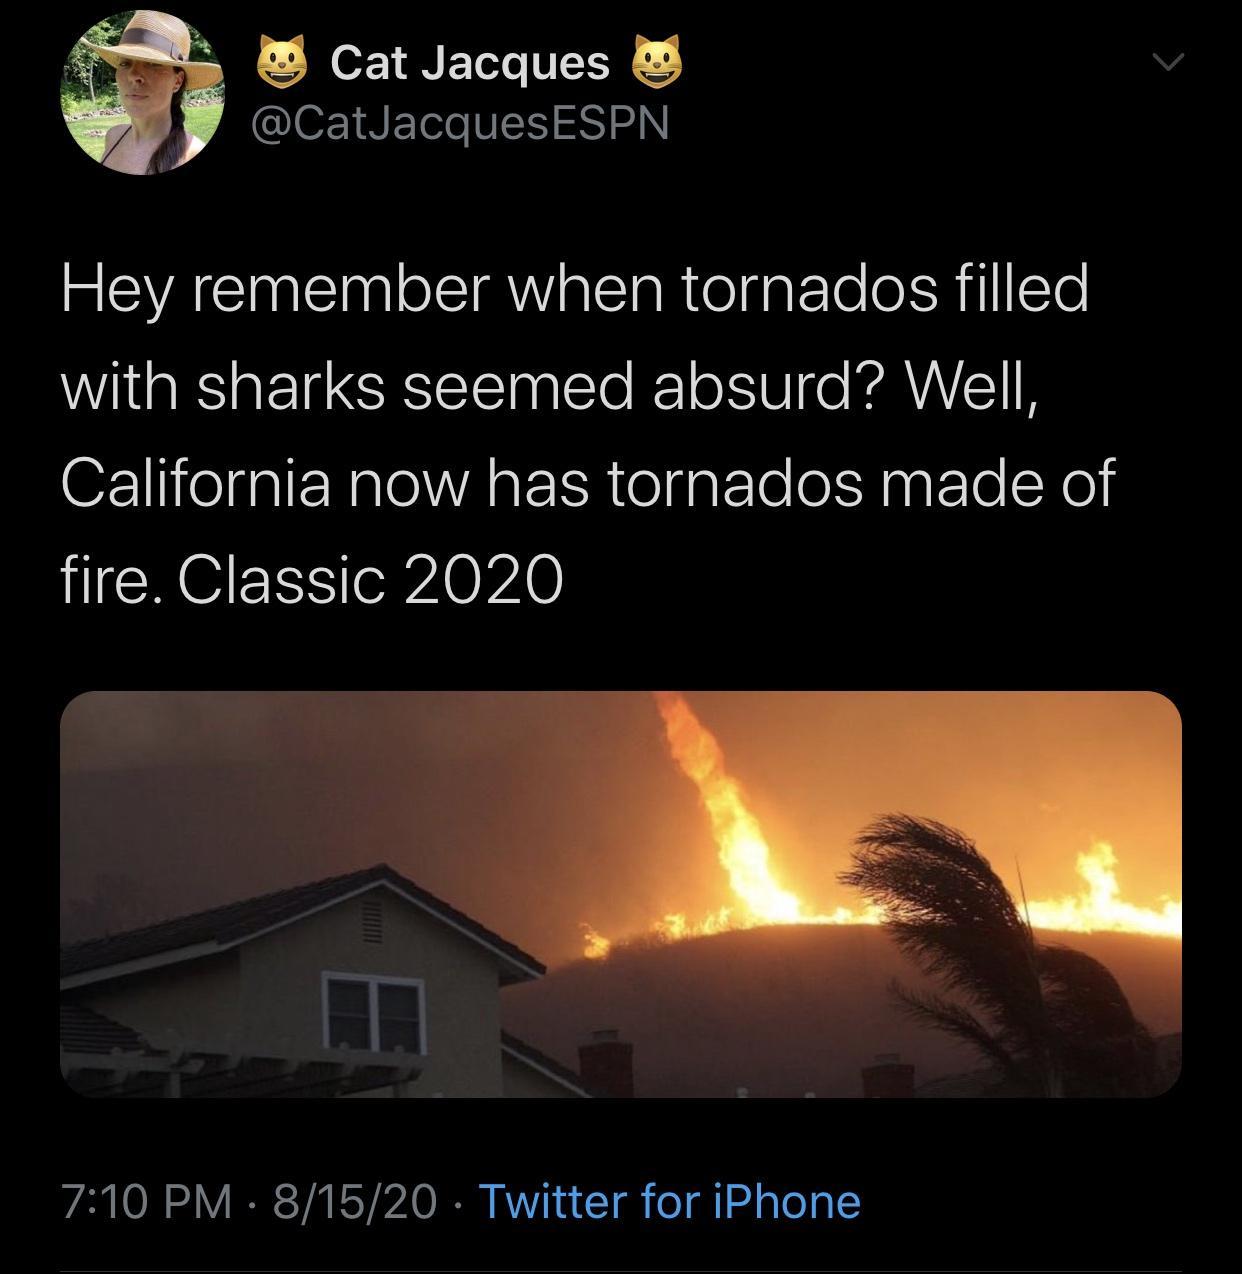Click the 8/15/20 date
This screenshot has height=1274, width=1242.
click(355, 1201)
